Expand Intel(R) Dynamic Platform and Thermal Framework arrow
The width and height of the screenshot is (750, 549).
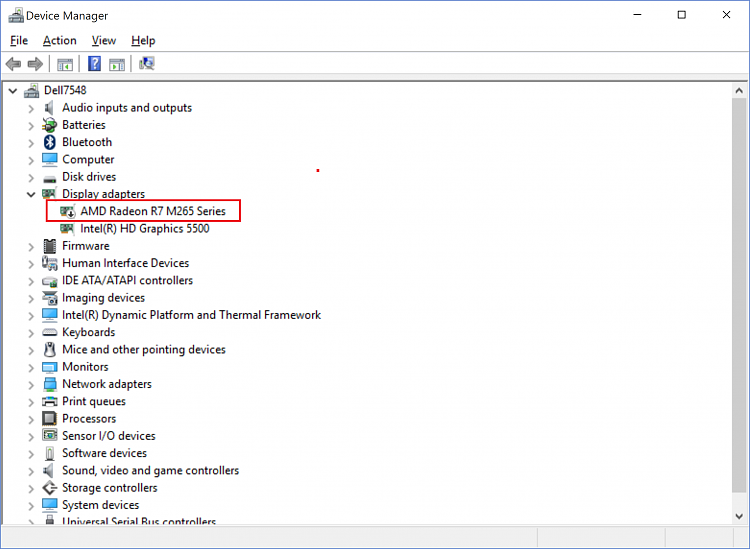click(x=31, y=316)
